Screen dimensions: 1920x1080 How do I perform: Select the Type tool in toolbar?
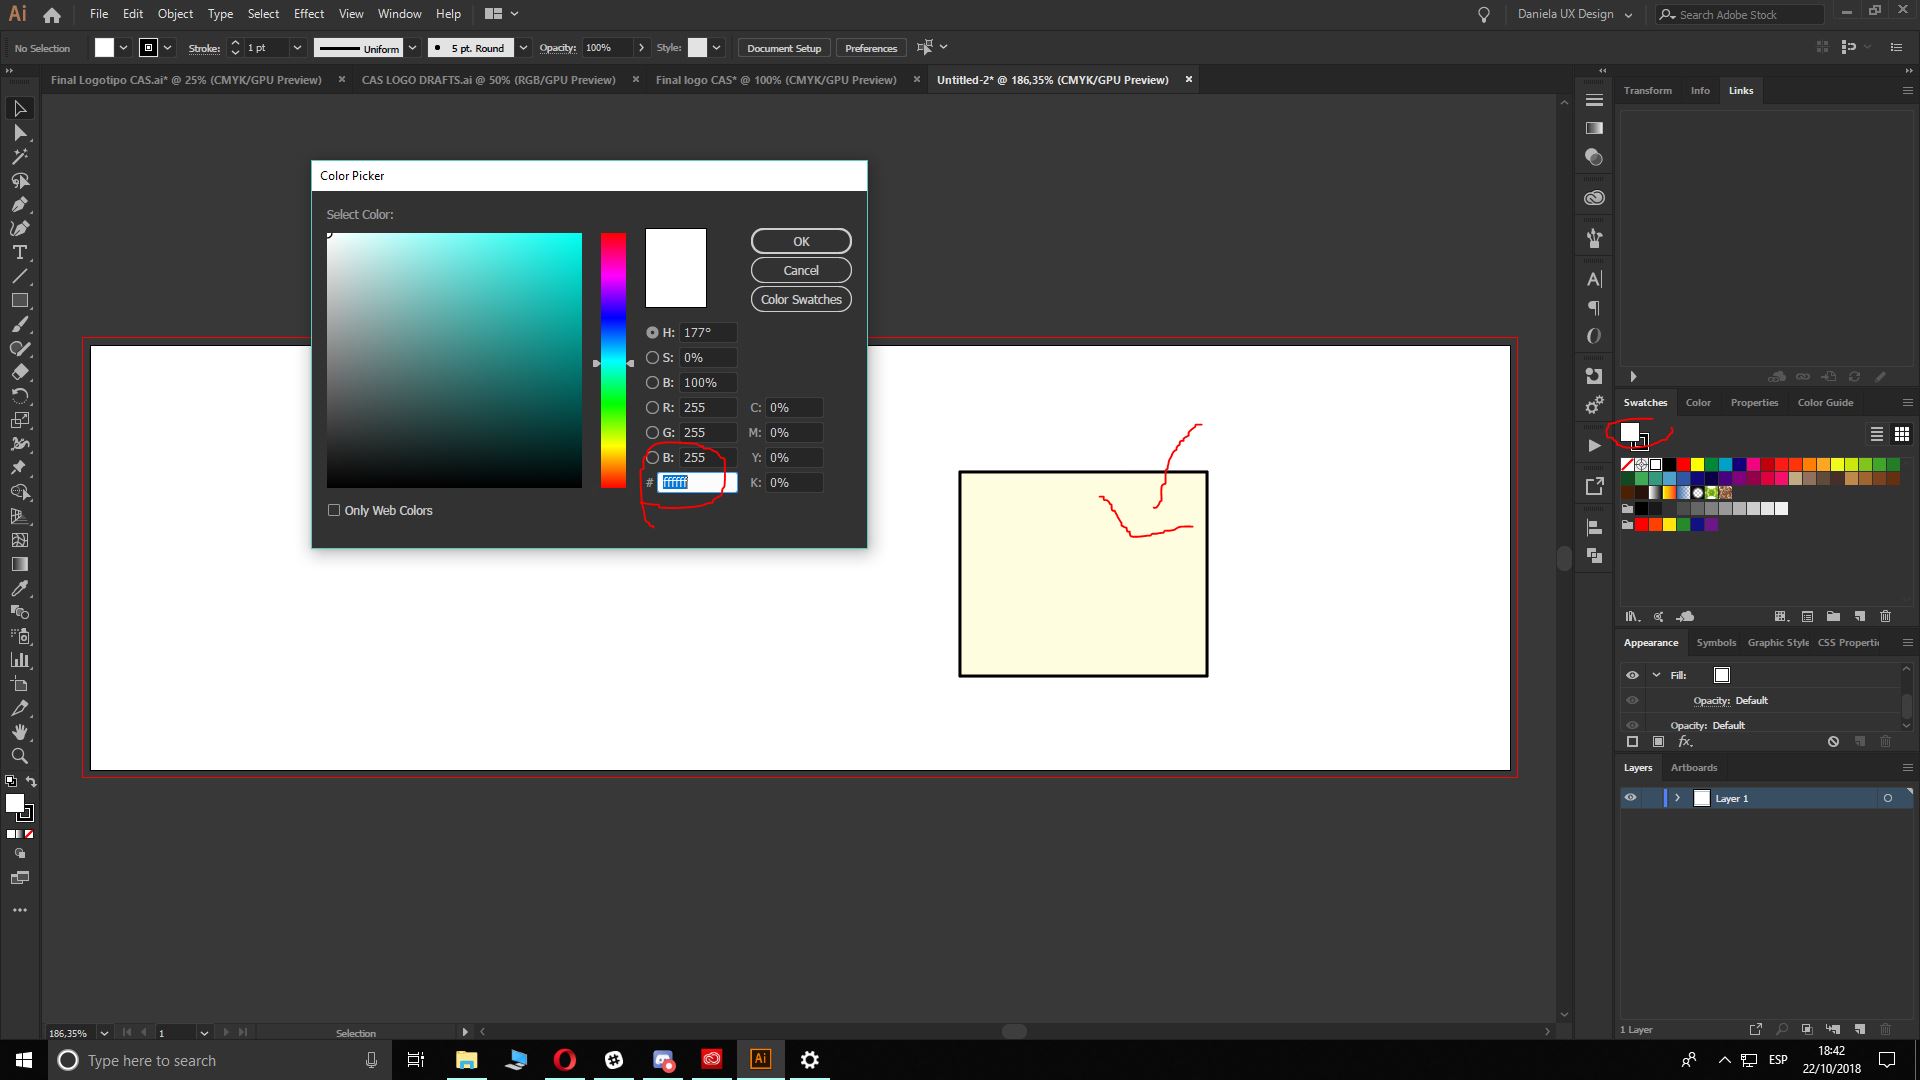pyautogui.click(x=20, y=252)
